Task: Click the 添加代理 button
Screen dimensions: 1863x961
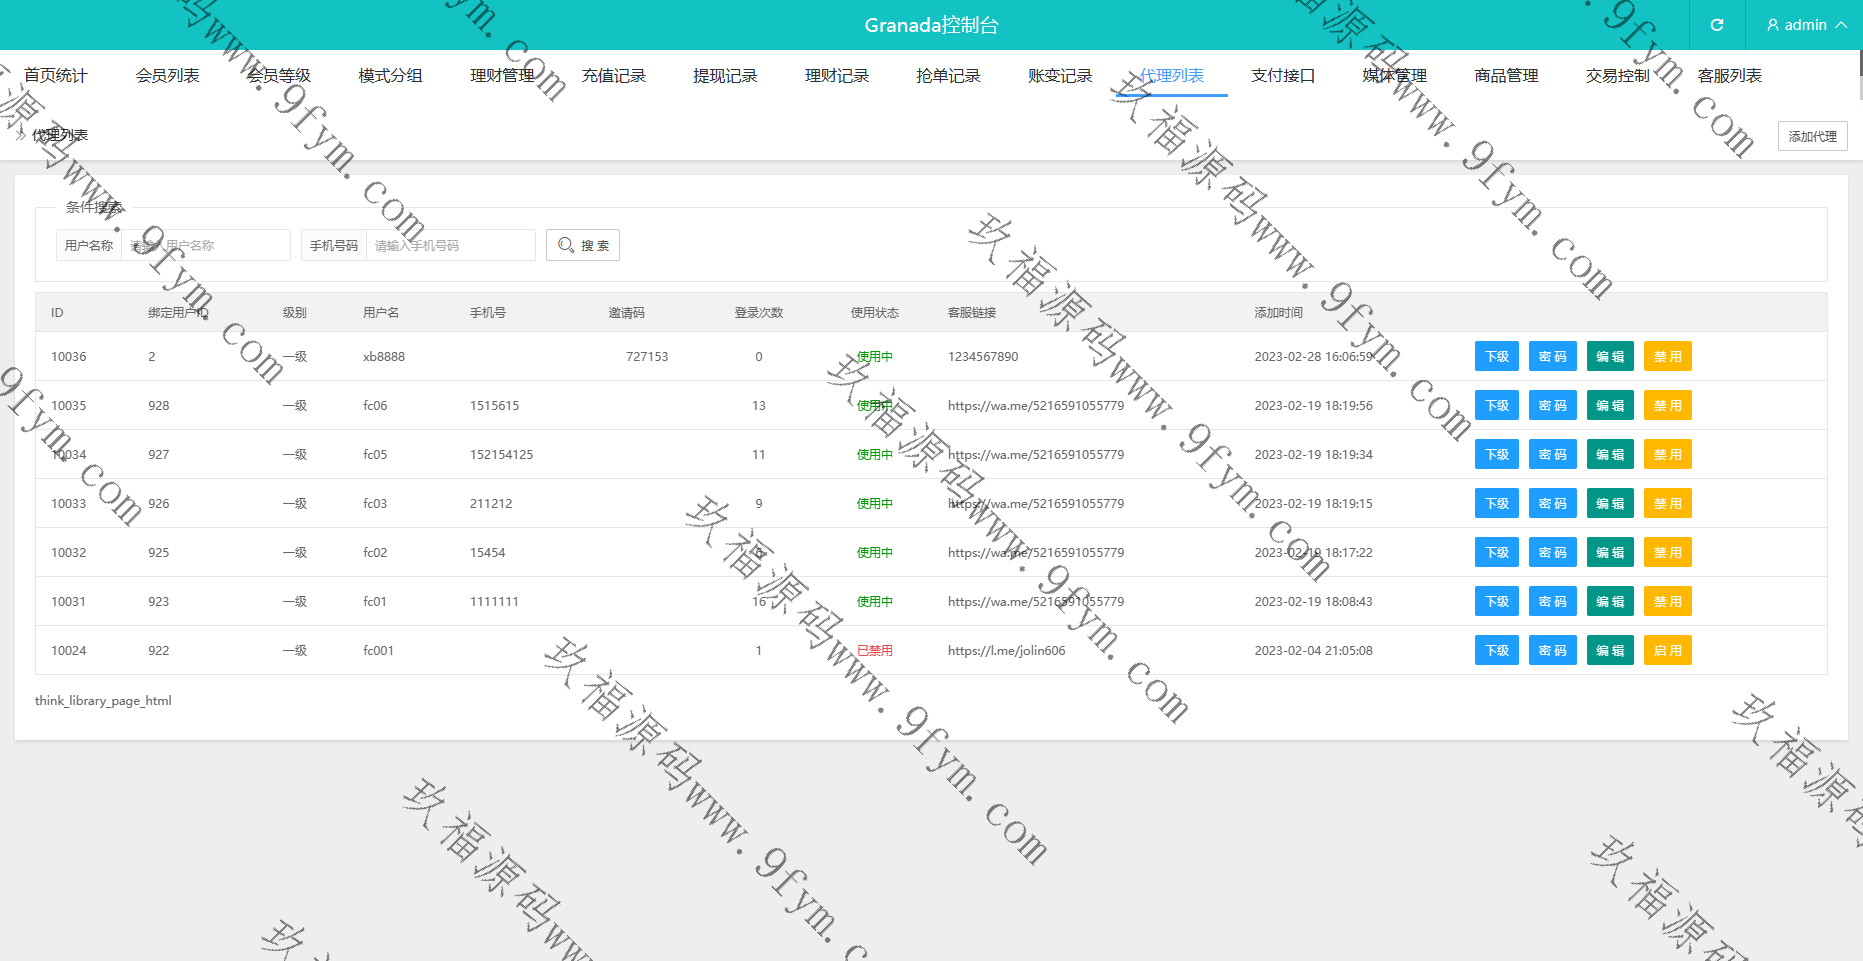Action: point(1812,136)
